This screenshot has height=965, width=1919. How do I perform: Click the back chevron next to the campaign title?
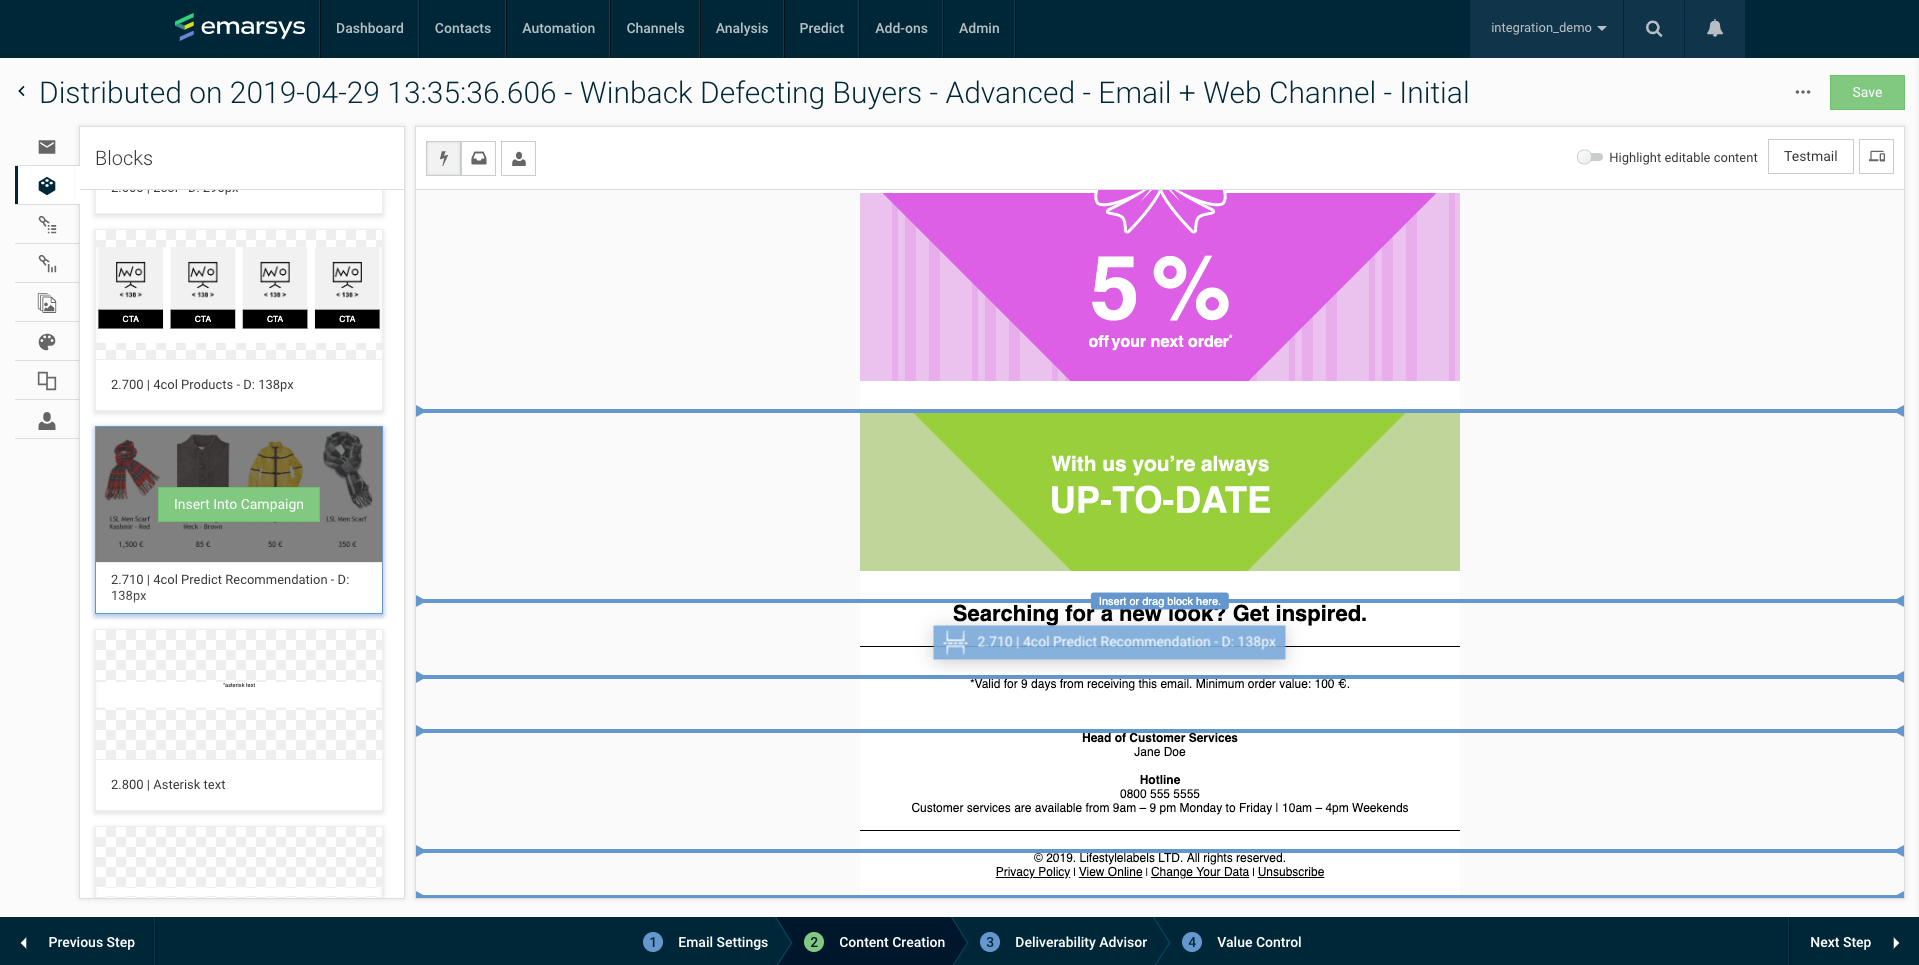click(x=20, y=91)
